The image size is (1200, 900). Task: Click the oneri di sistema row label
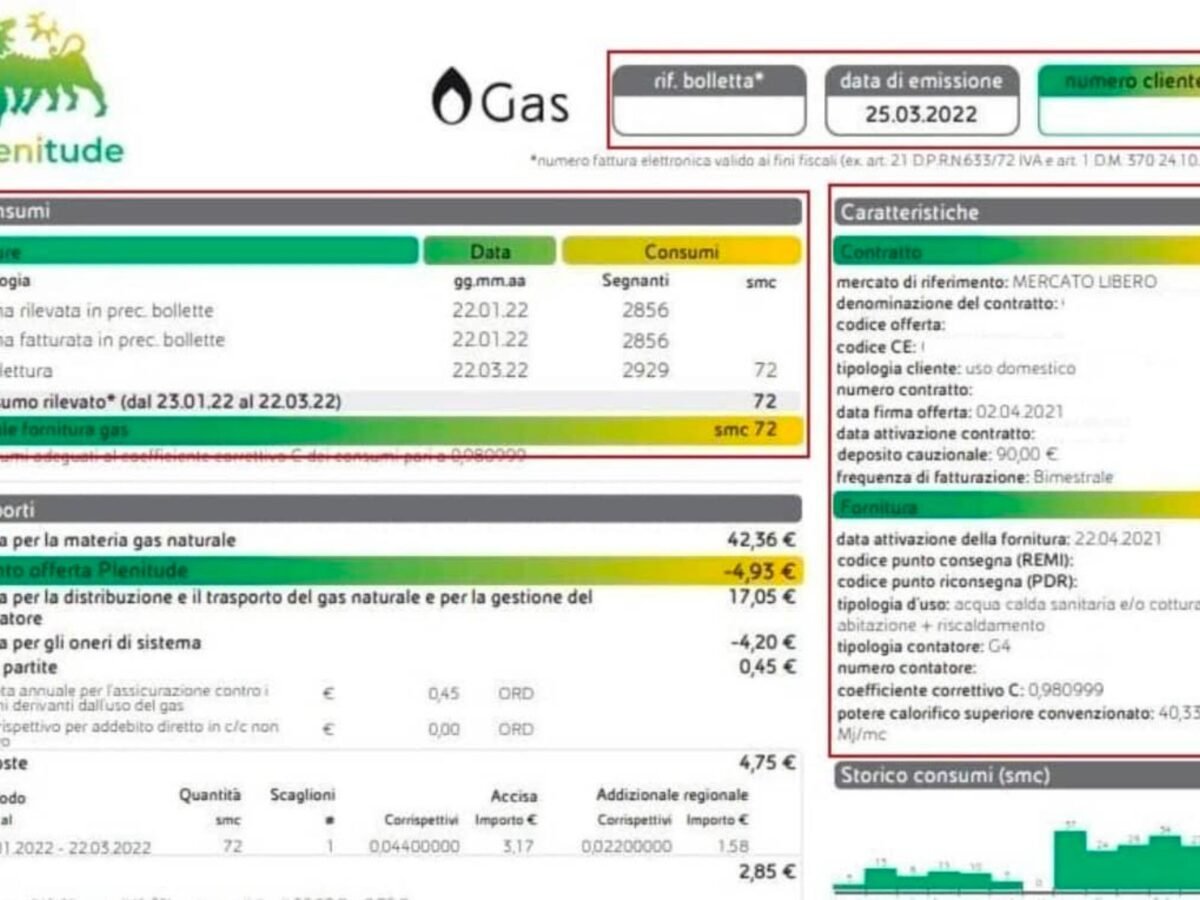tap(100, 642)
